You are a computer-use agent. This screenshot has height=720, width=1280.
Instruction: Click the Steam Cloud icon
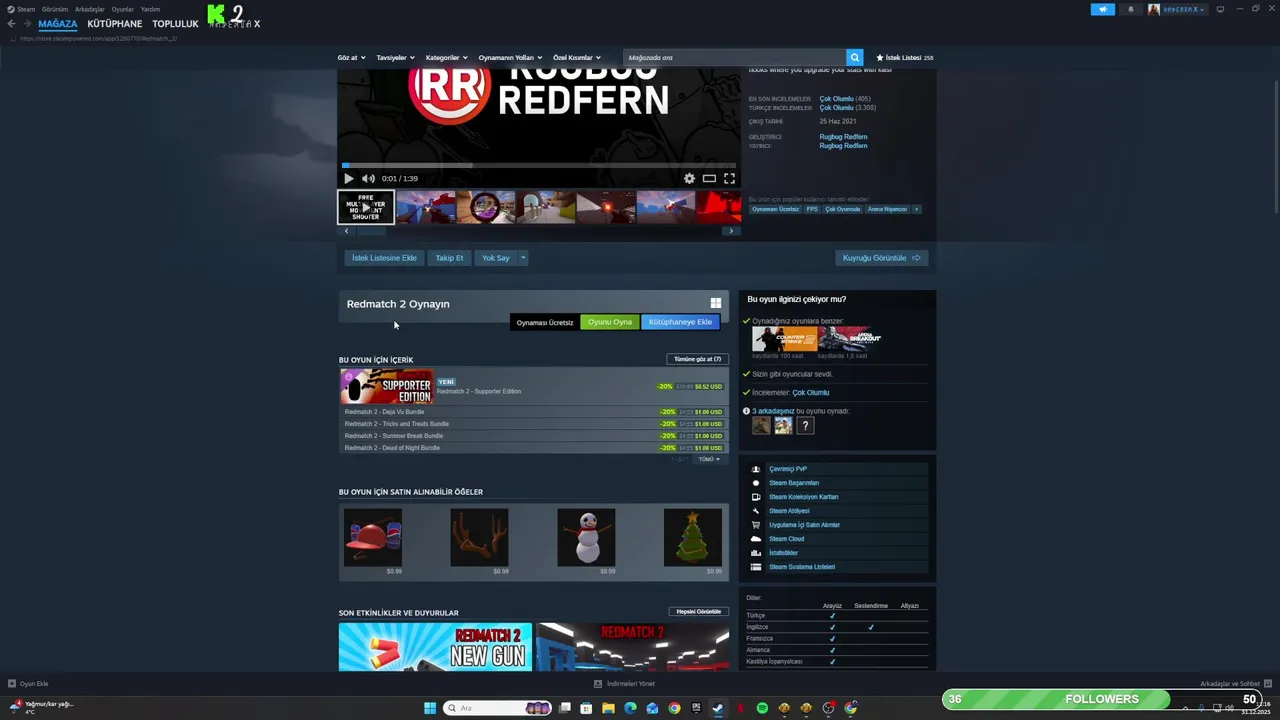(756, 539)
